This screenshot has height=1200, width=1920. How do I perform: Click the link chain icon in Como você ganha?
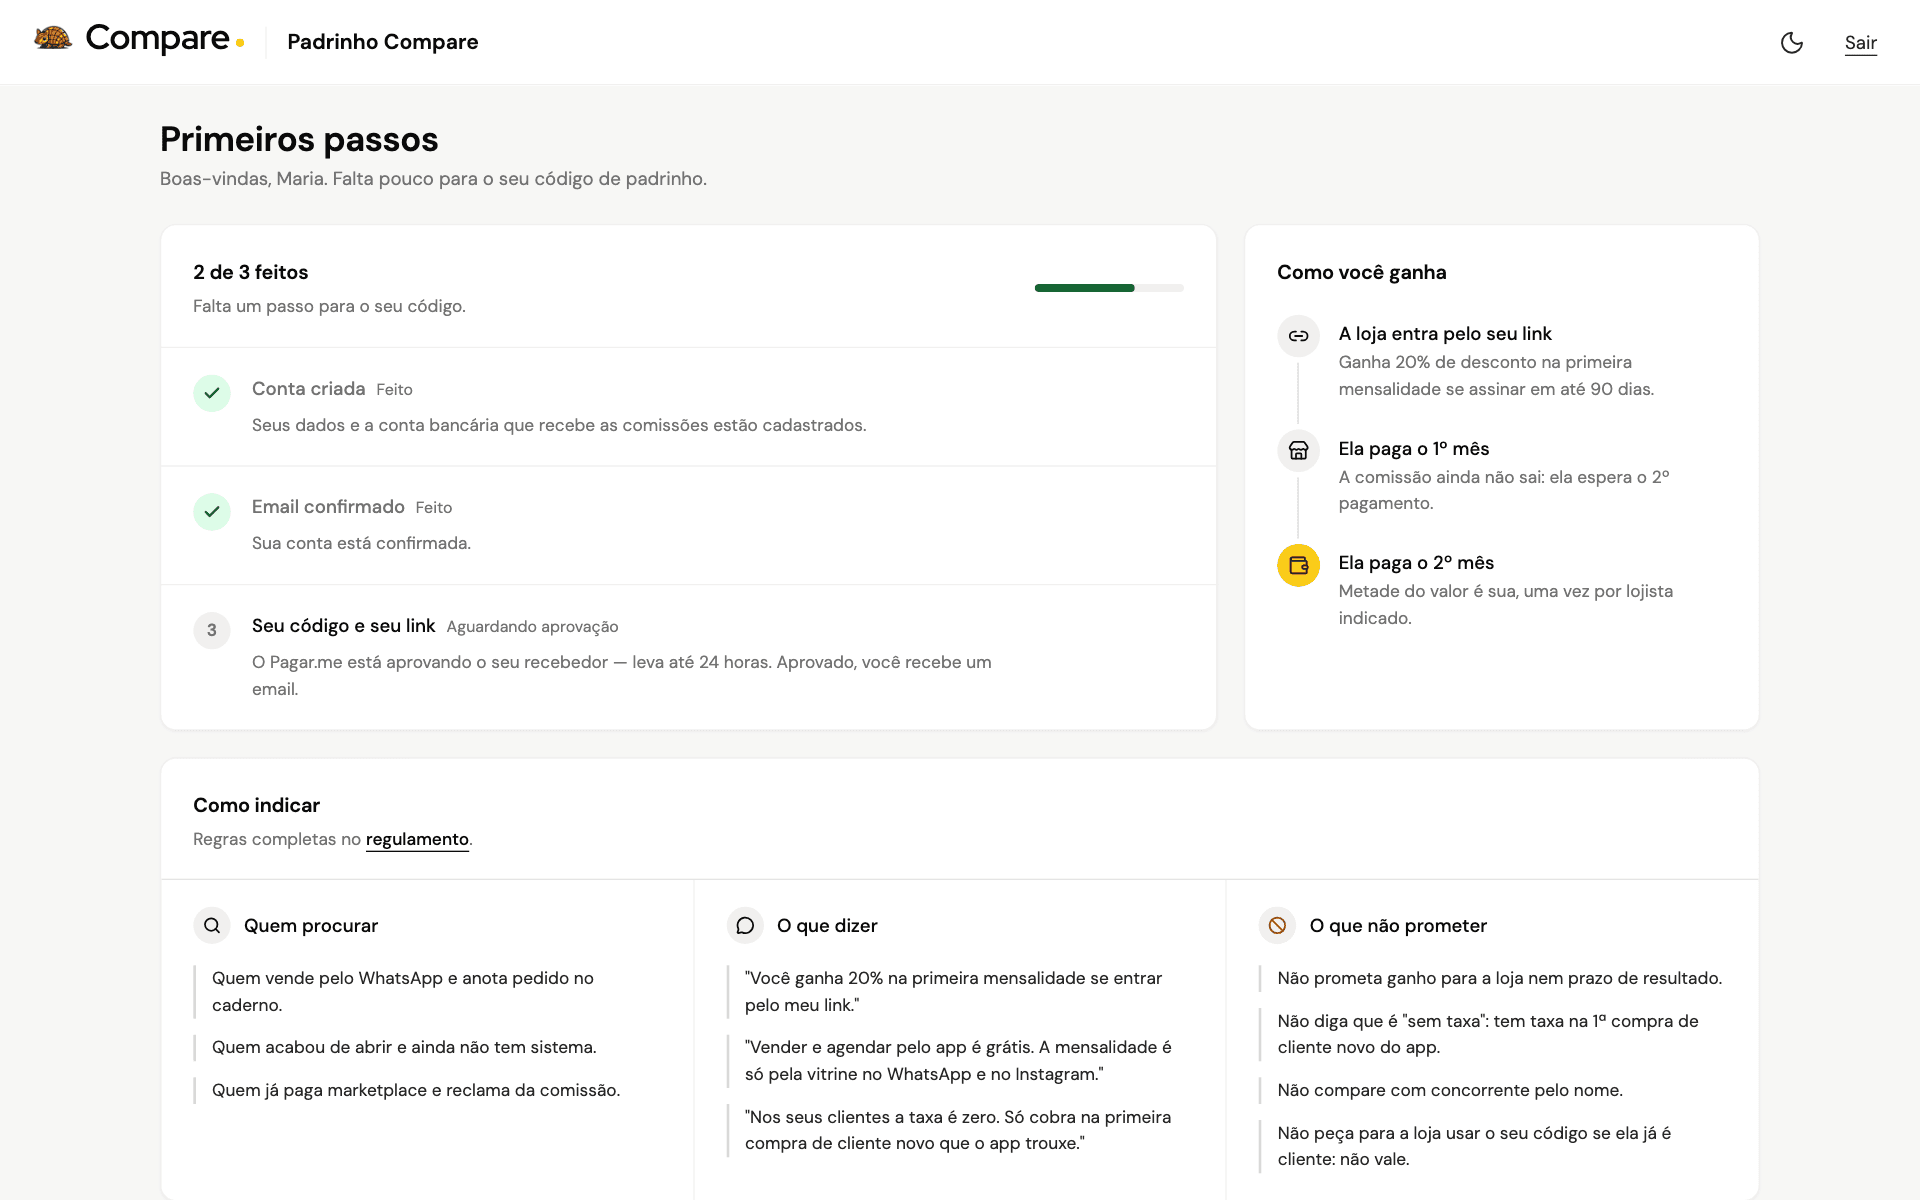pyautogui.click(x=1298, y=336)
